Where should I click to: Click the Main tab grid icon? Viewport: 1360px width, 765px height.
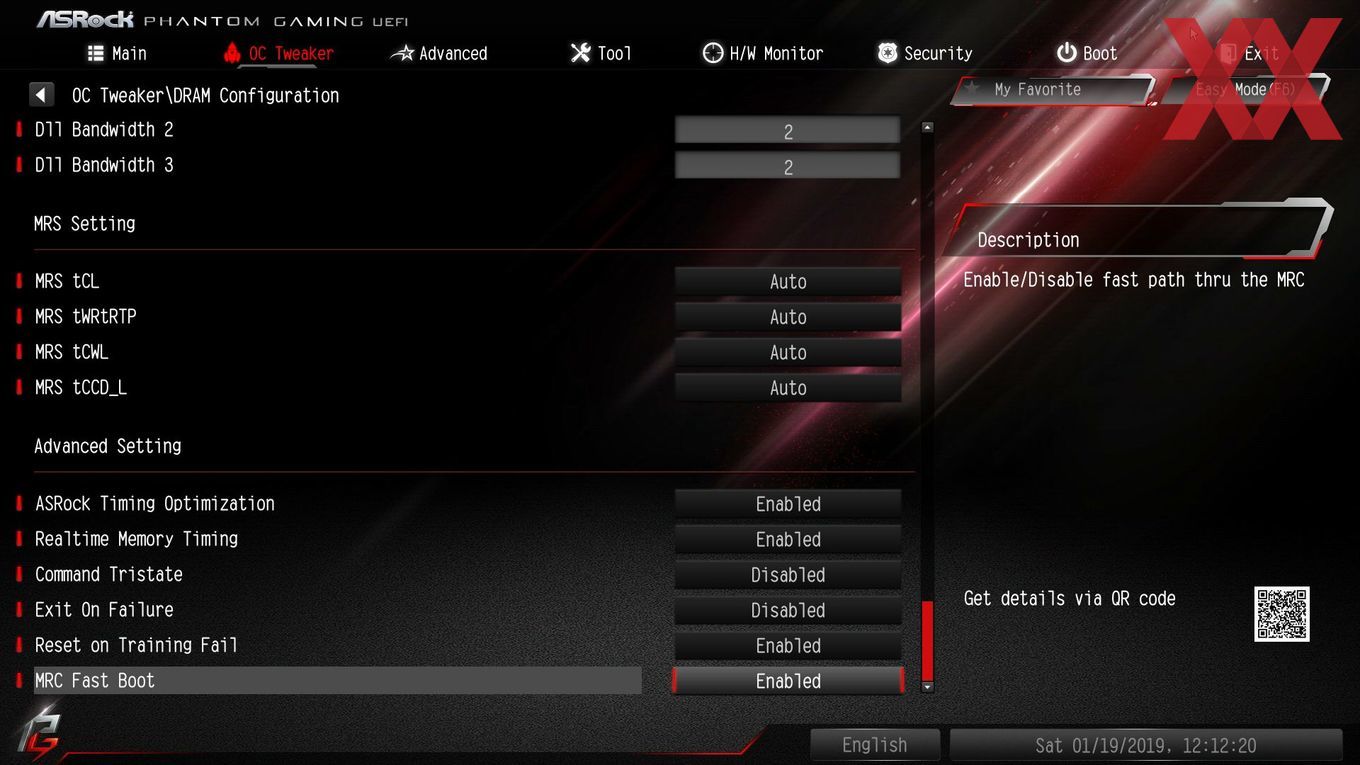(96, 53)
